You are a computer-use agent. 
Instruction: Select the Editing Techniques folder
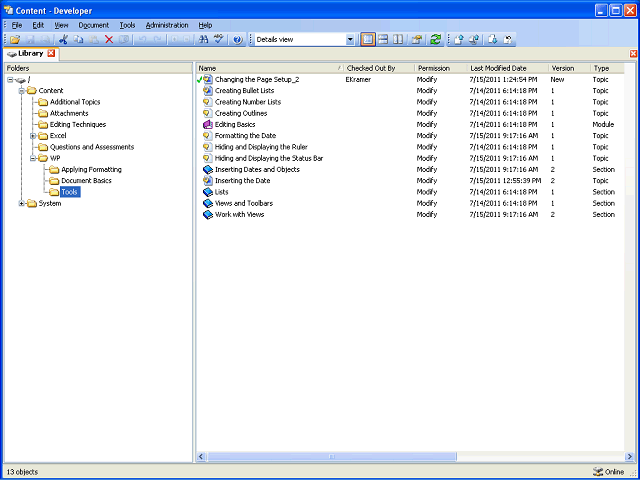(78, 124)
